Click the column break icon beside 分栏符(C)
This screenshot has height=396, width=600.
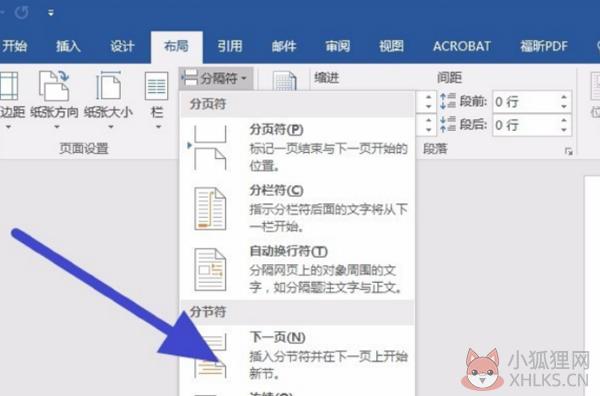click(210, 209)
